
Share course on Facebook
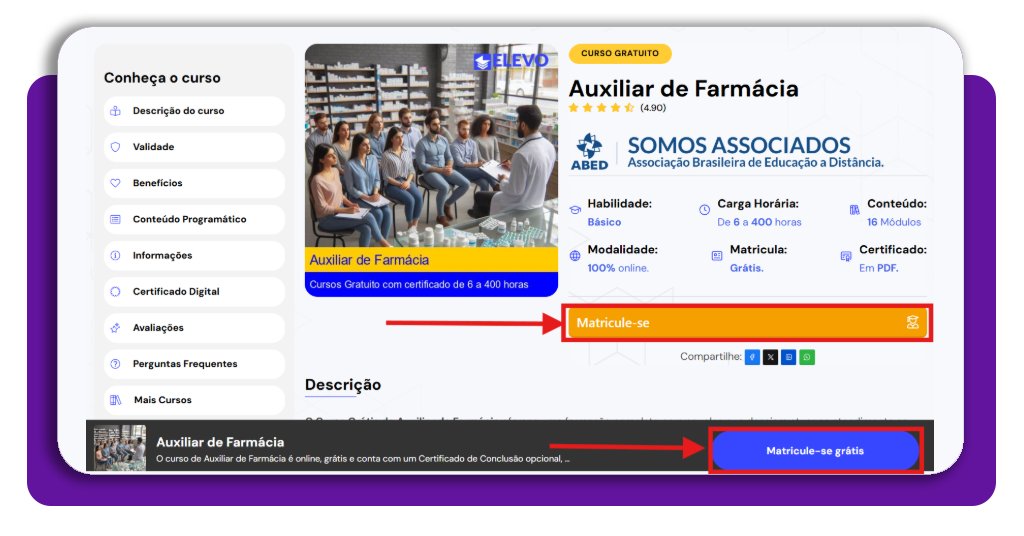[752, 357]
